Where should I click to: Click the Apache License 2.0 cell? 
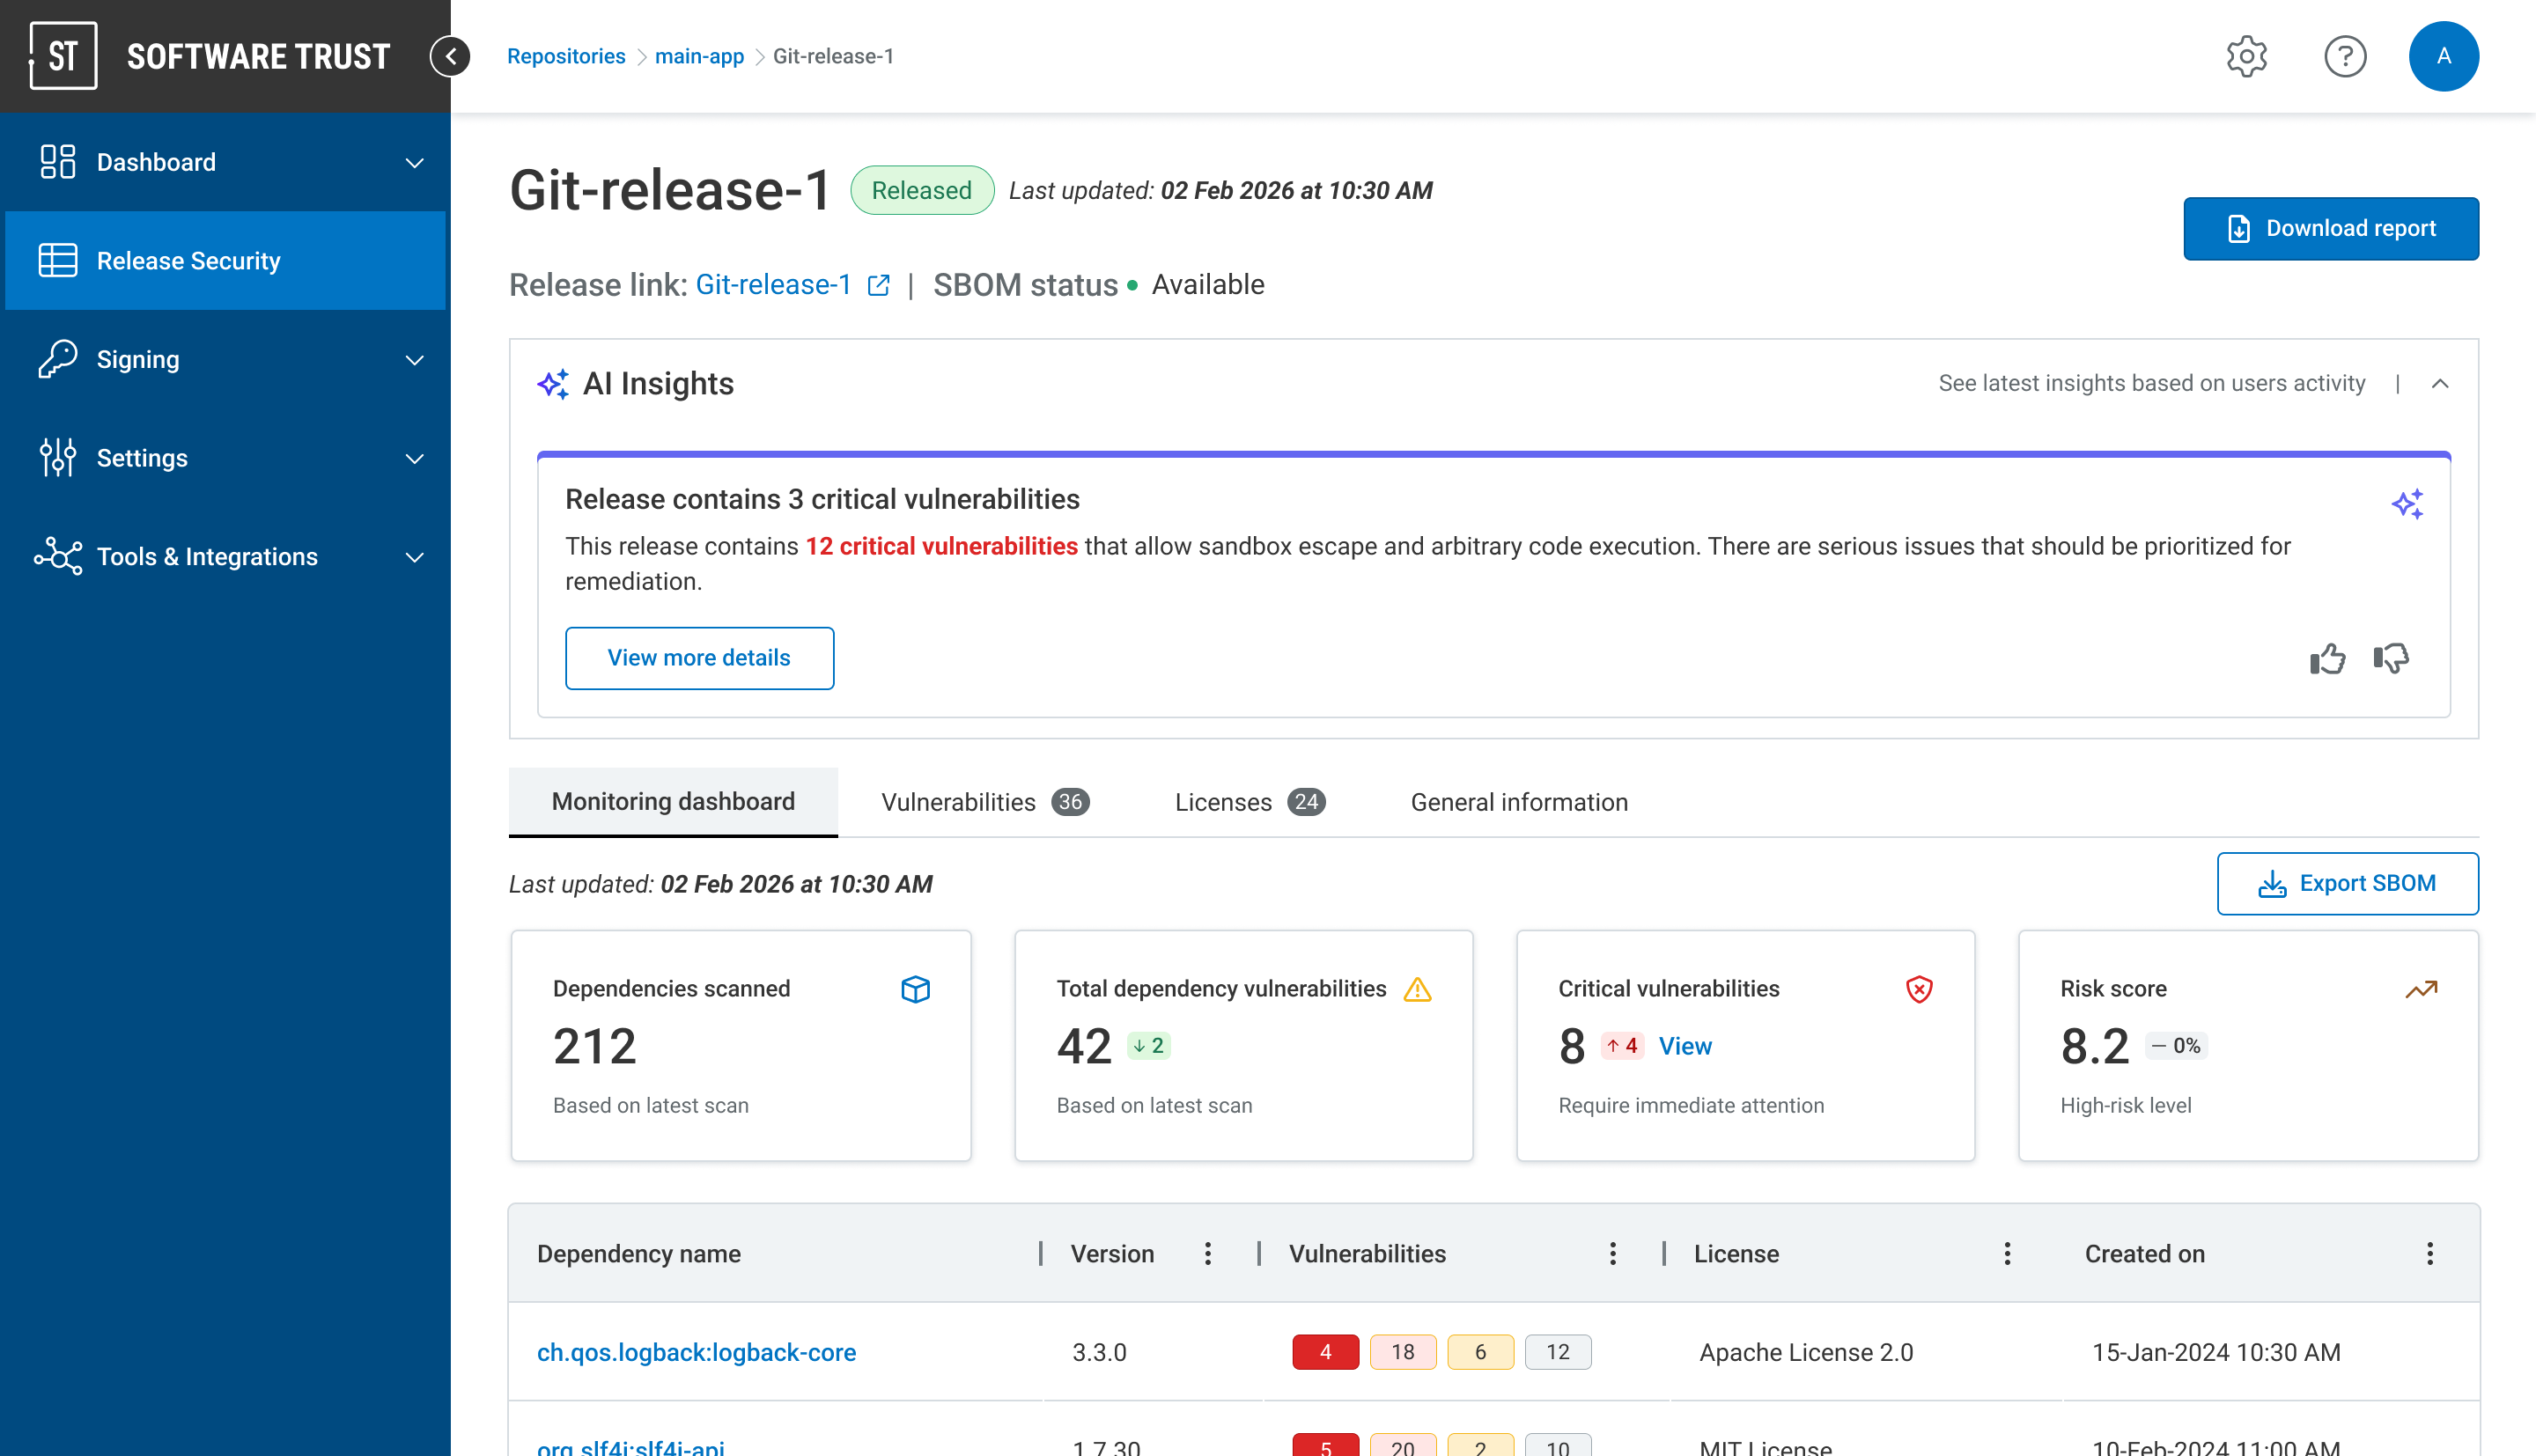1806,1352
